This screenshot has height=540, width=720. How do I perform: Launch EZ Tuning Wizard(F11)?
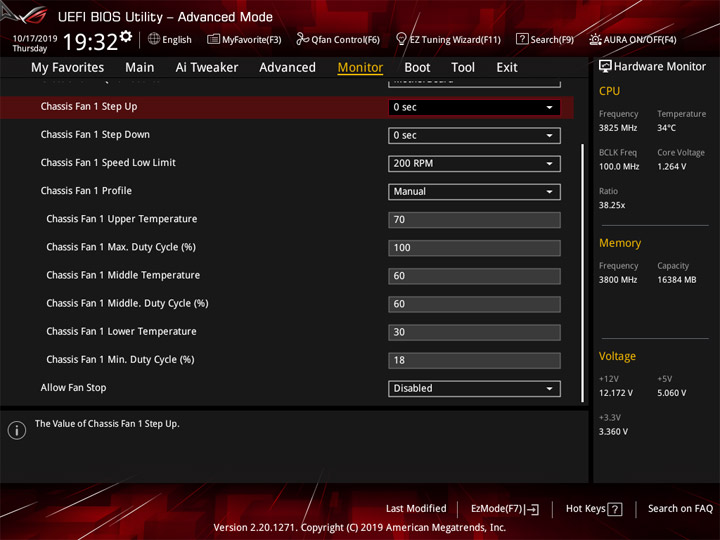(x=448, y=39)
